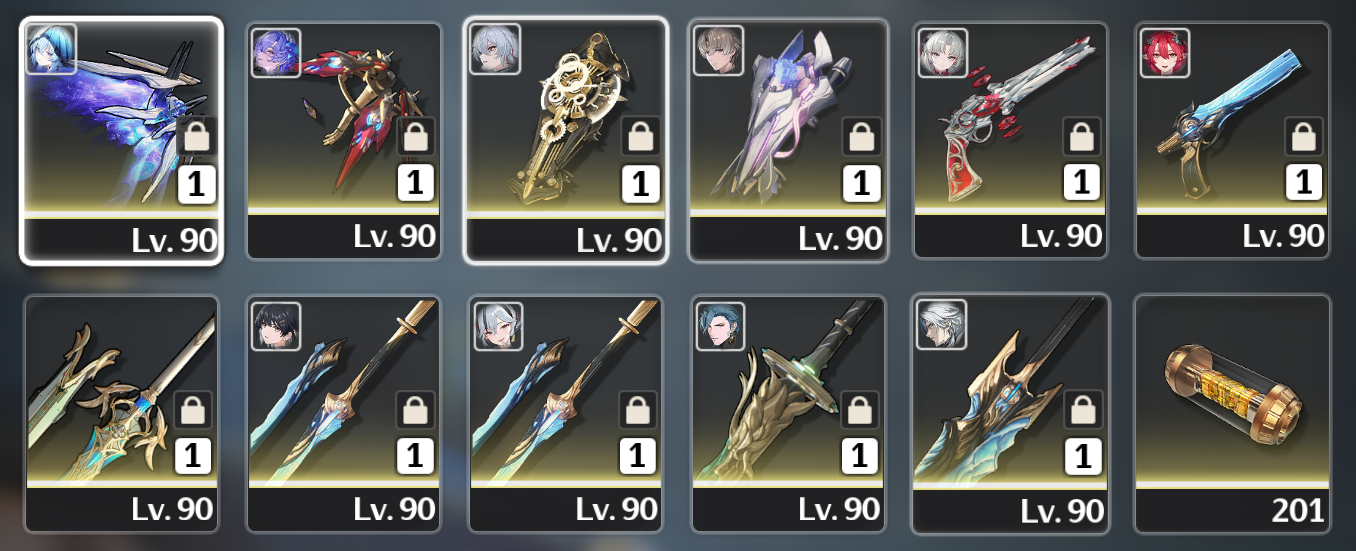1356x551 pixels.
Task: Select the green and gold broadblade card
Action: pyautogui.click(x=789, y=413)
